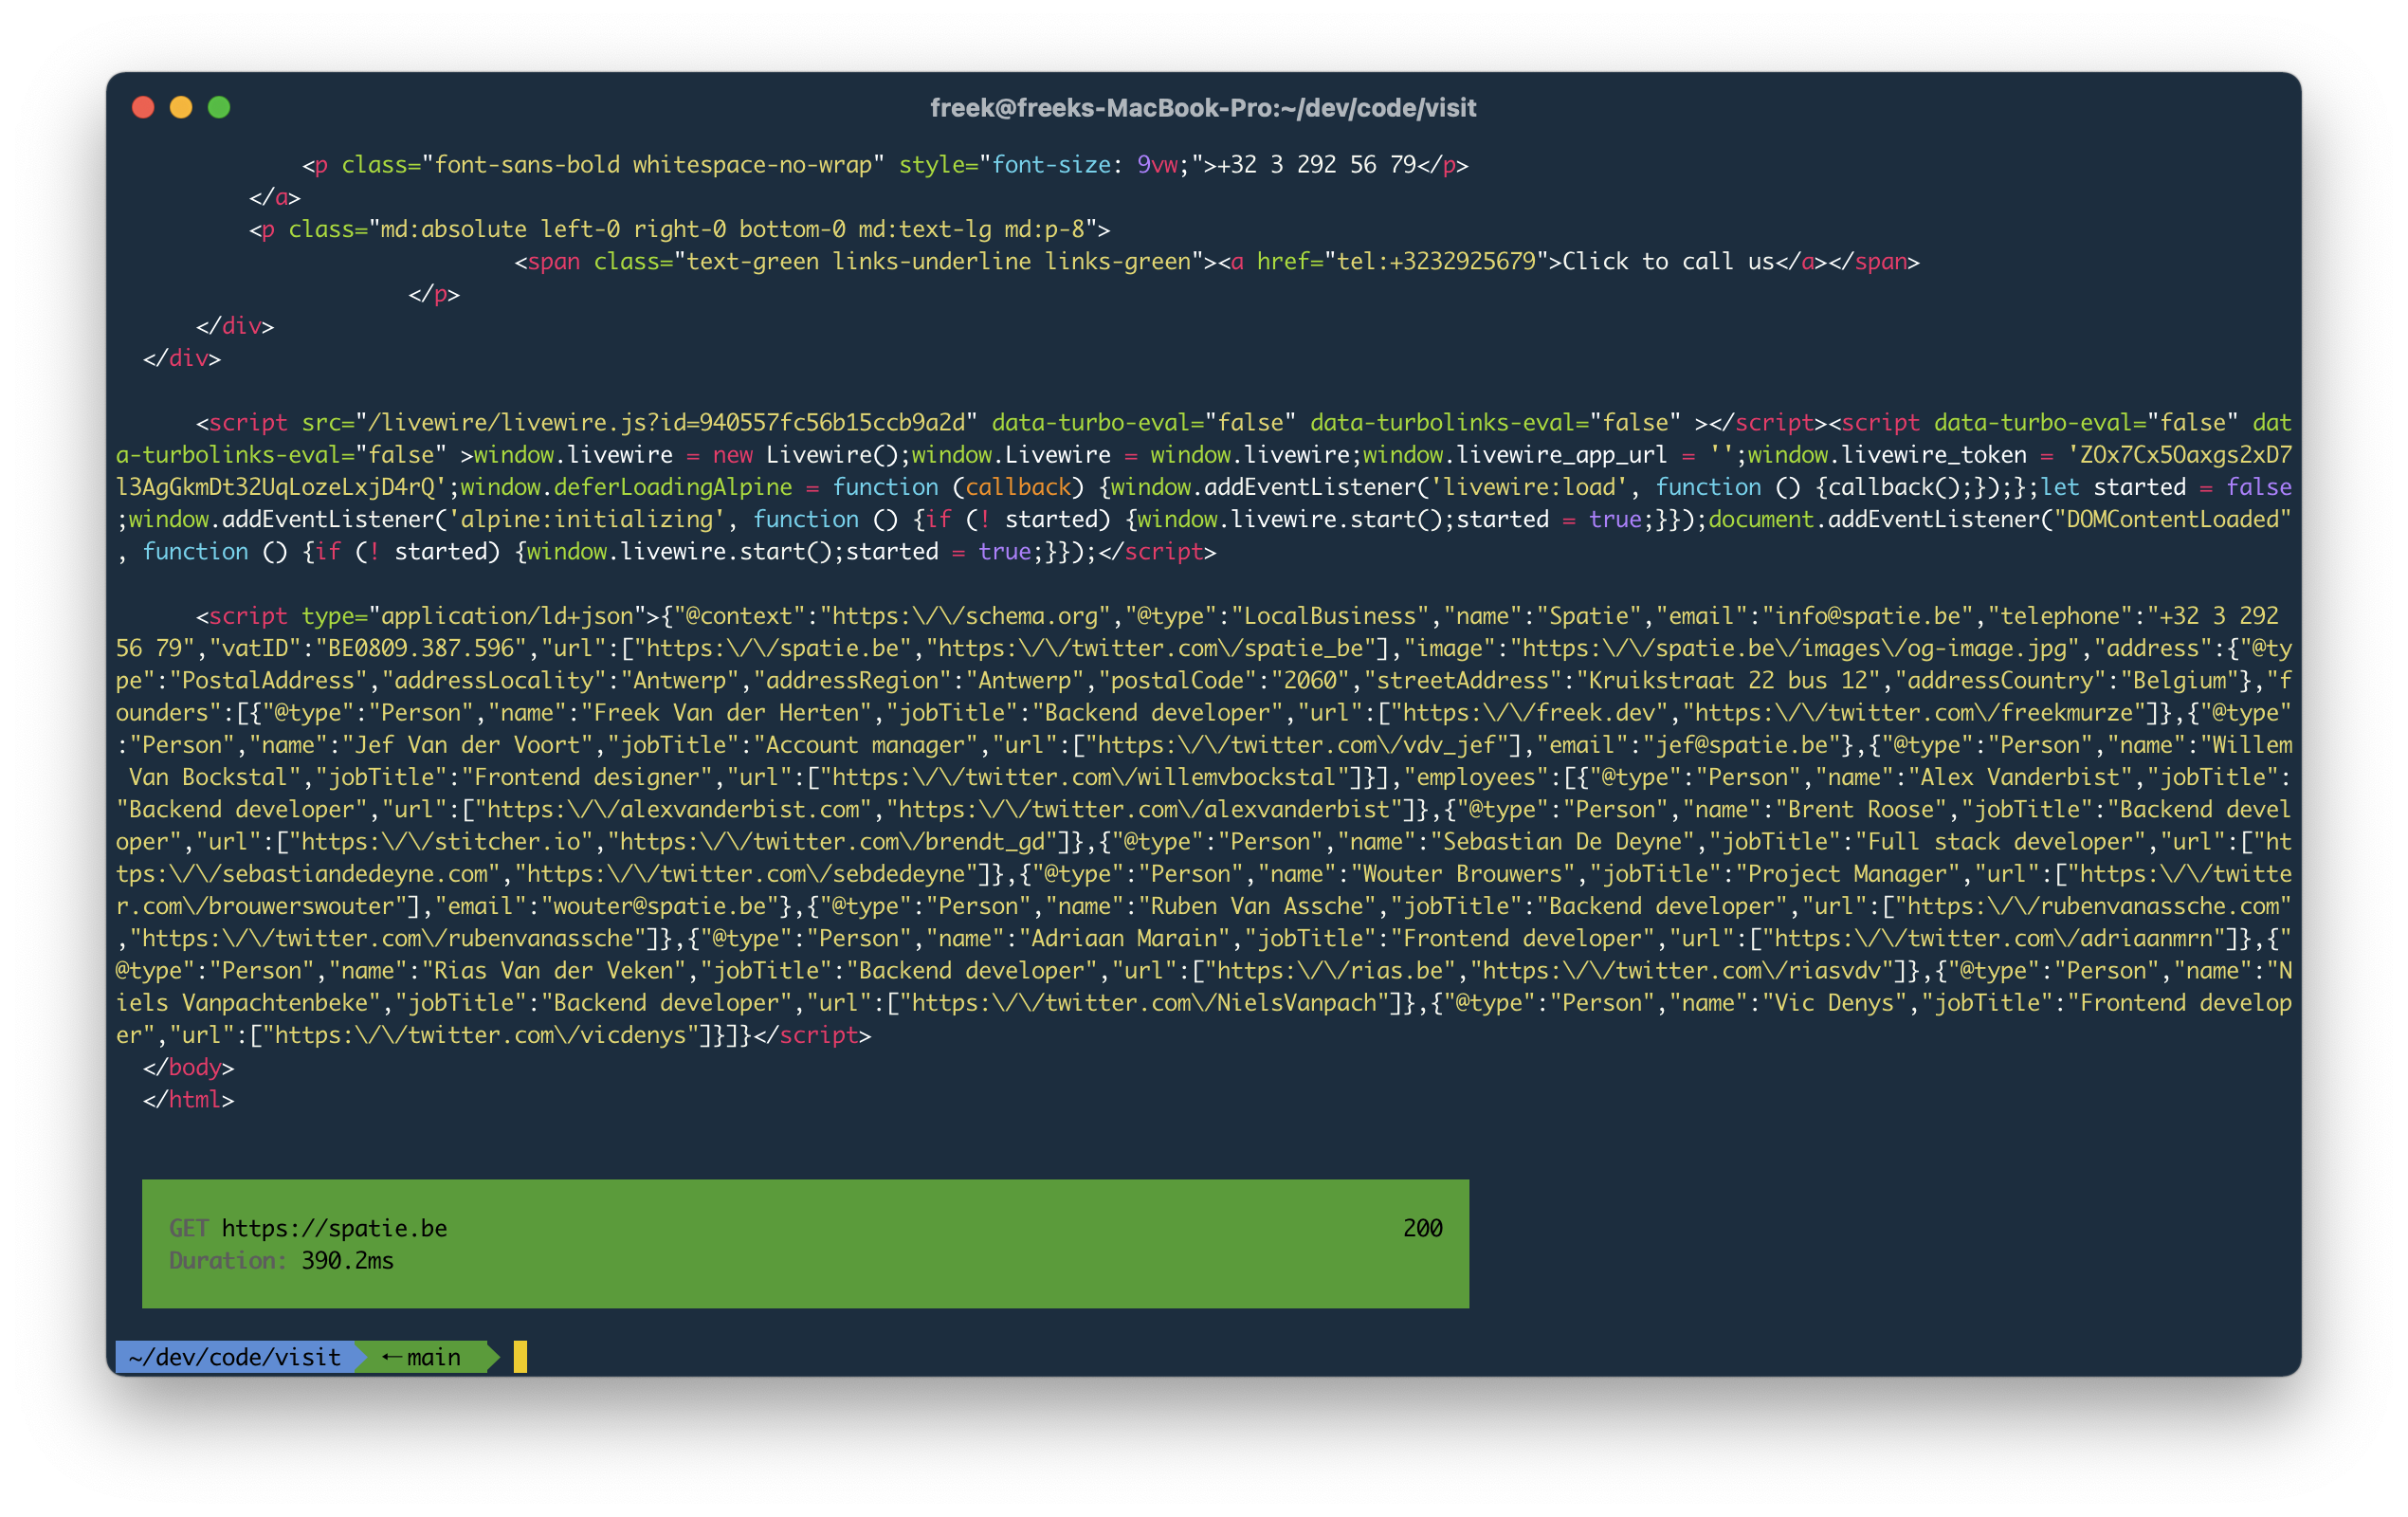Click the "Click to call us" text
The height and width of the screenshot is (1517, 2408).
(x=1667, y=262)
